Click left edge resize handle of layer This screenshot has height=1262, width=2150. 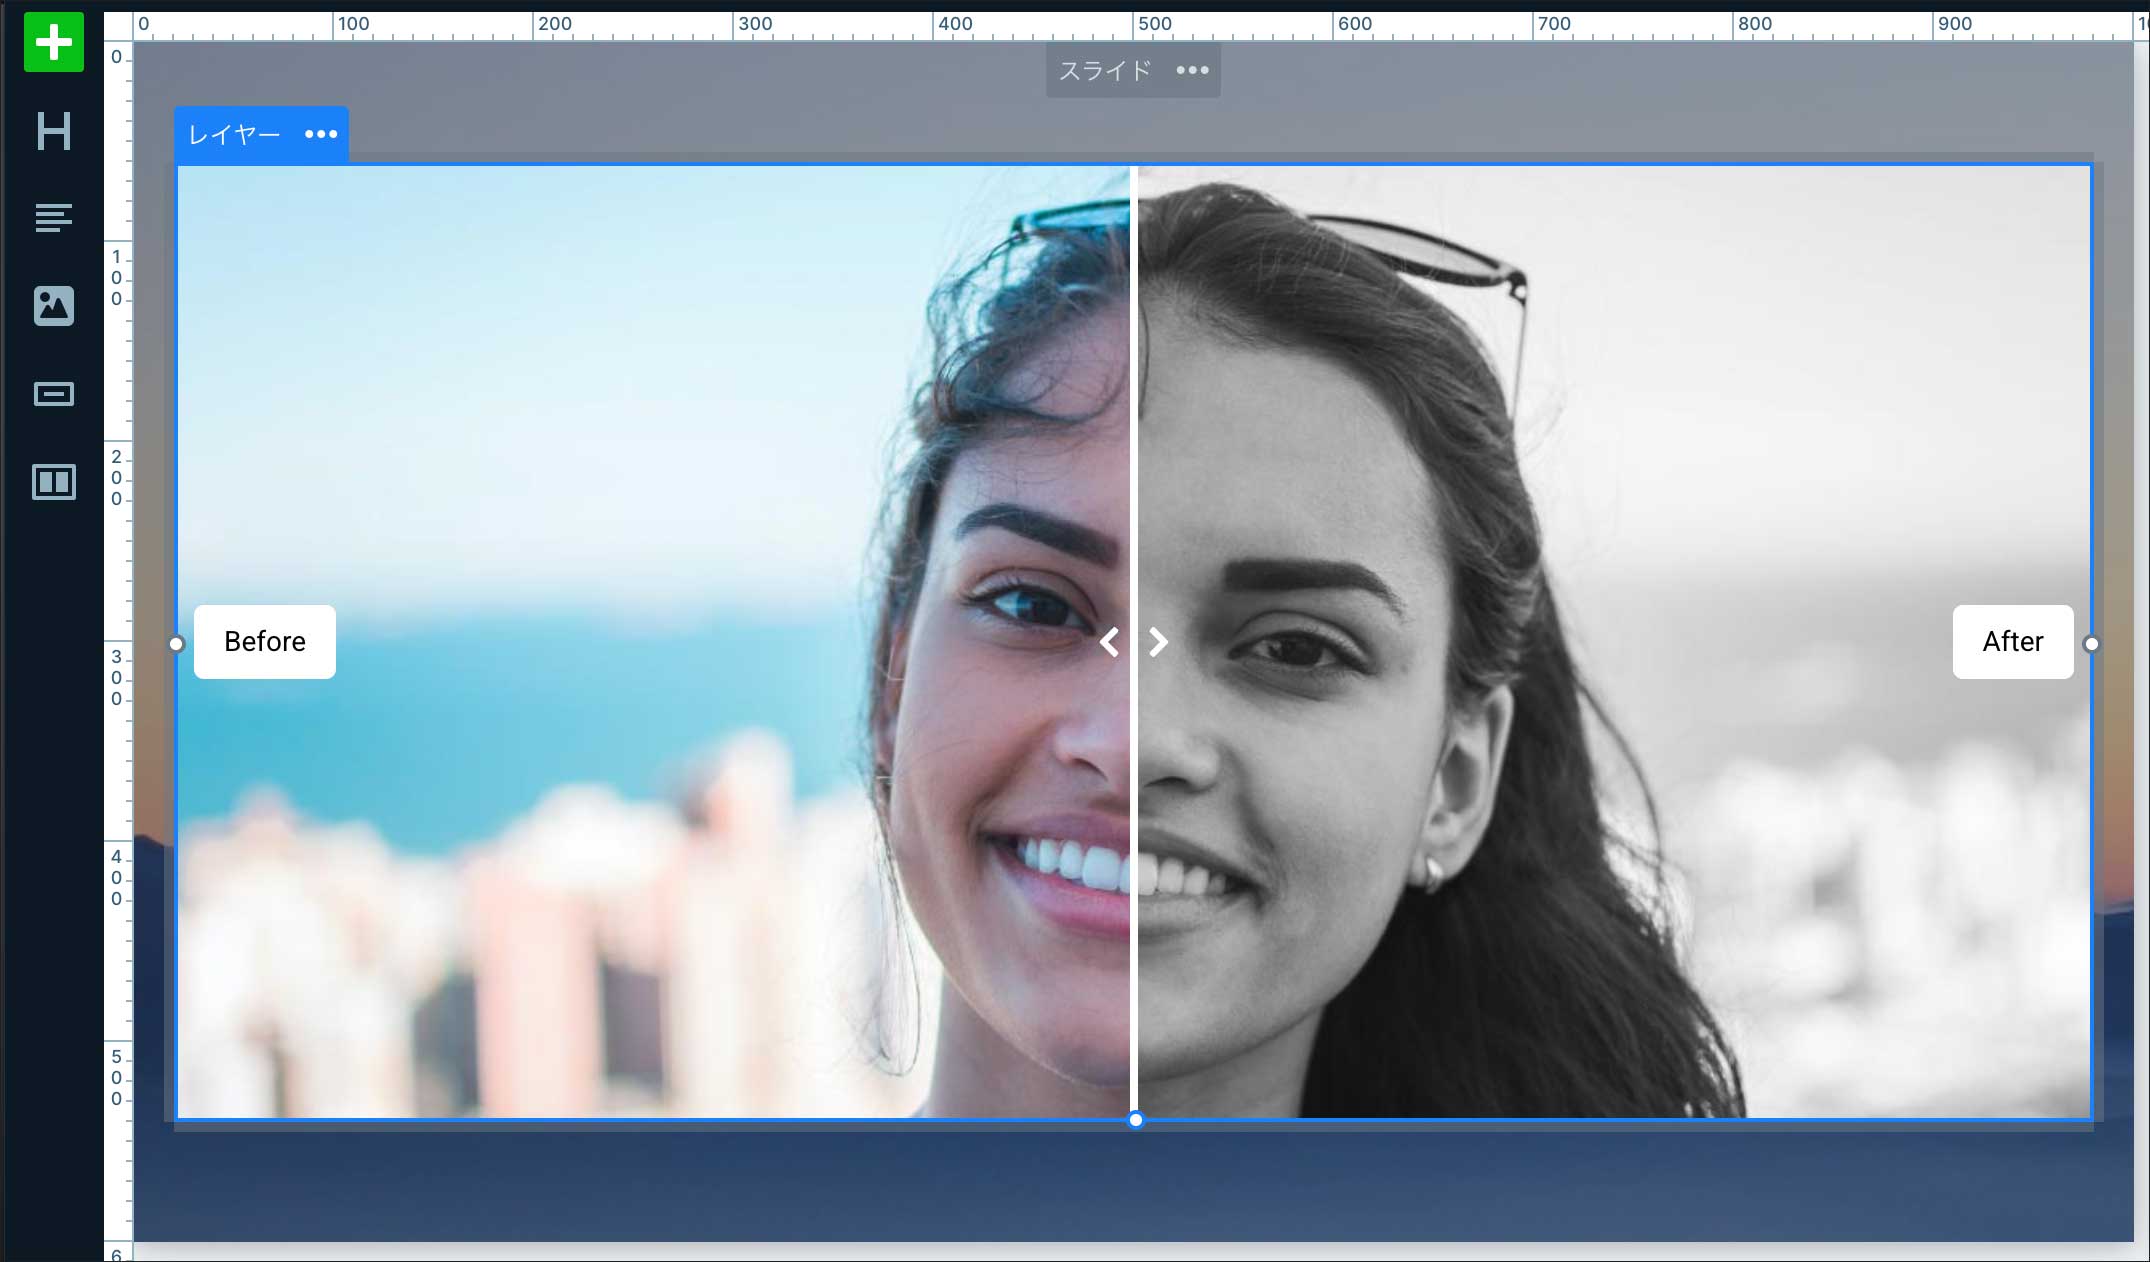[x=177, y=644]
